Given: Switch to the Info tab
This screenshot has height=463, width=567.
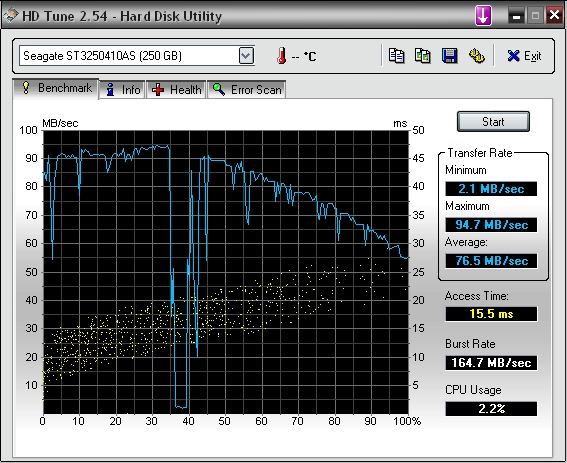Looking at the screenshot, I should (x=123, y=89).
